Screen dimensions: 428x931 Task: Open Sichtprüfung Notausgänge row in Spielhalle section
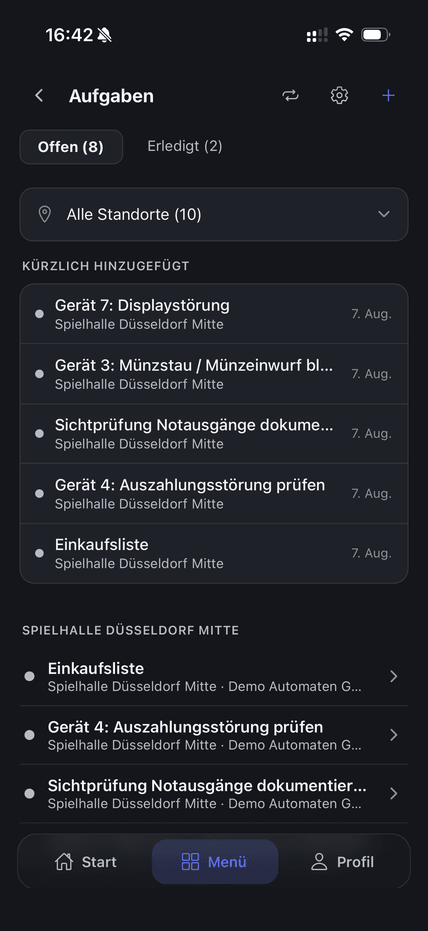214,794
